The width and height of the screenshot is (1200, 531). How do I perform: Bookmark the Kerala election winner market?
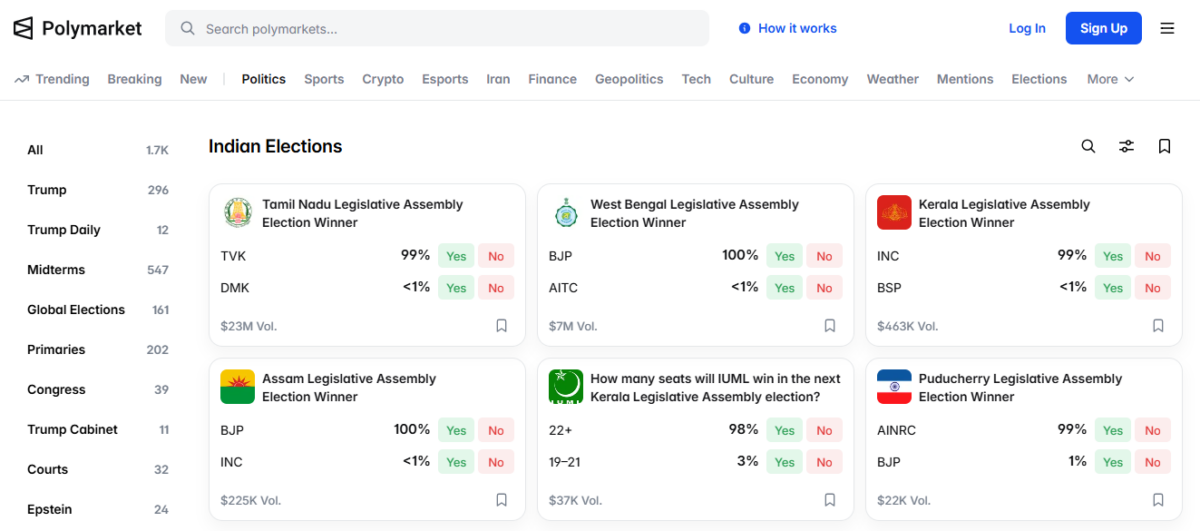[1158, 326]
